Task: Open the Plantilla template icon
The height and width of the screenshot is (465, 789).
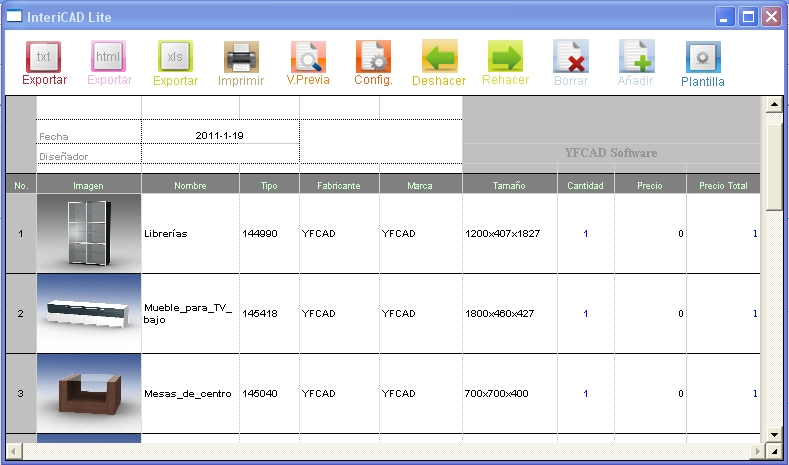Action: coord(703,64)
